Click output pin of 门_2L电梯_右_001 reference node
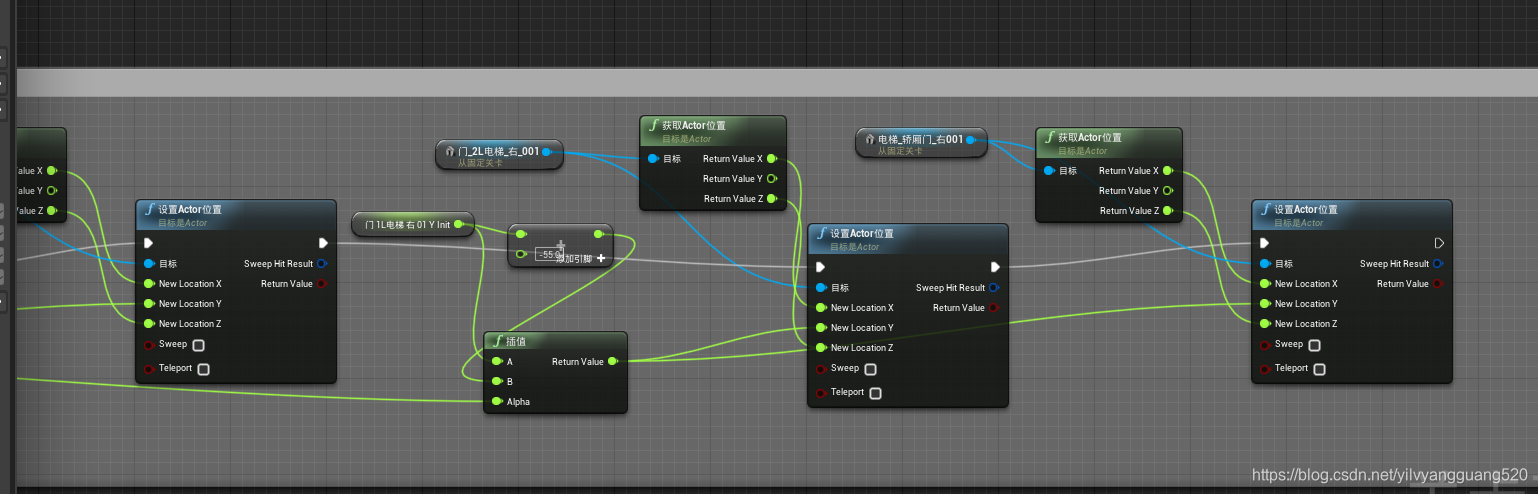This screenshot has height=494, width=1538. click(x=546, y=153)
